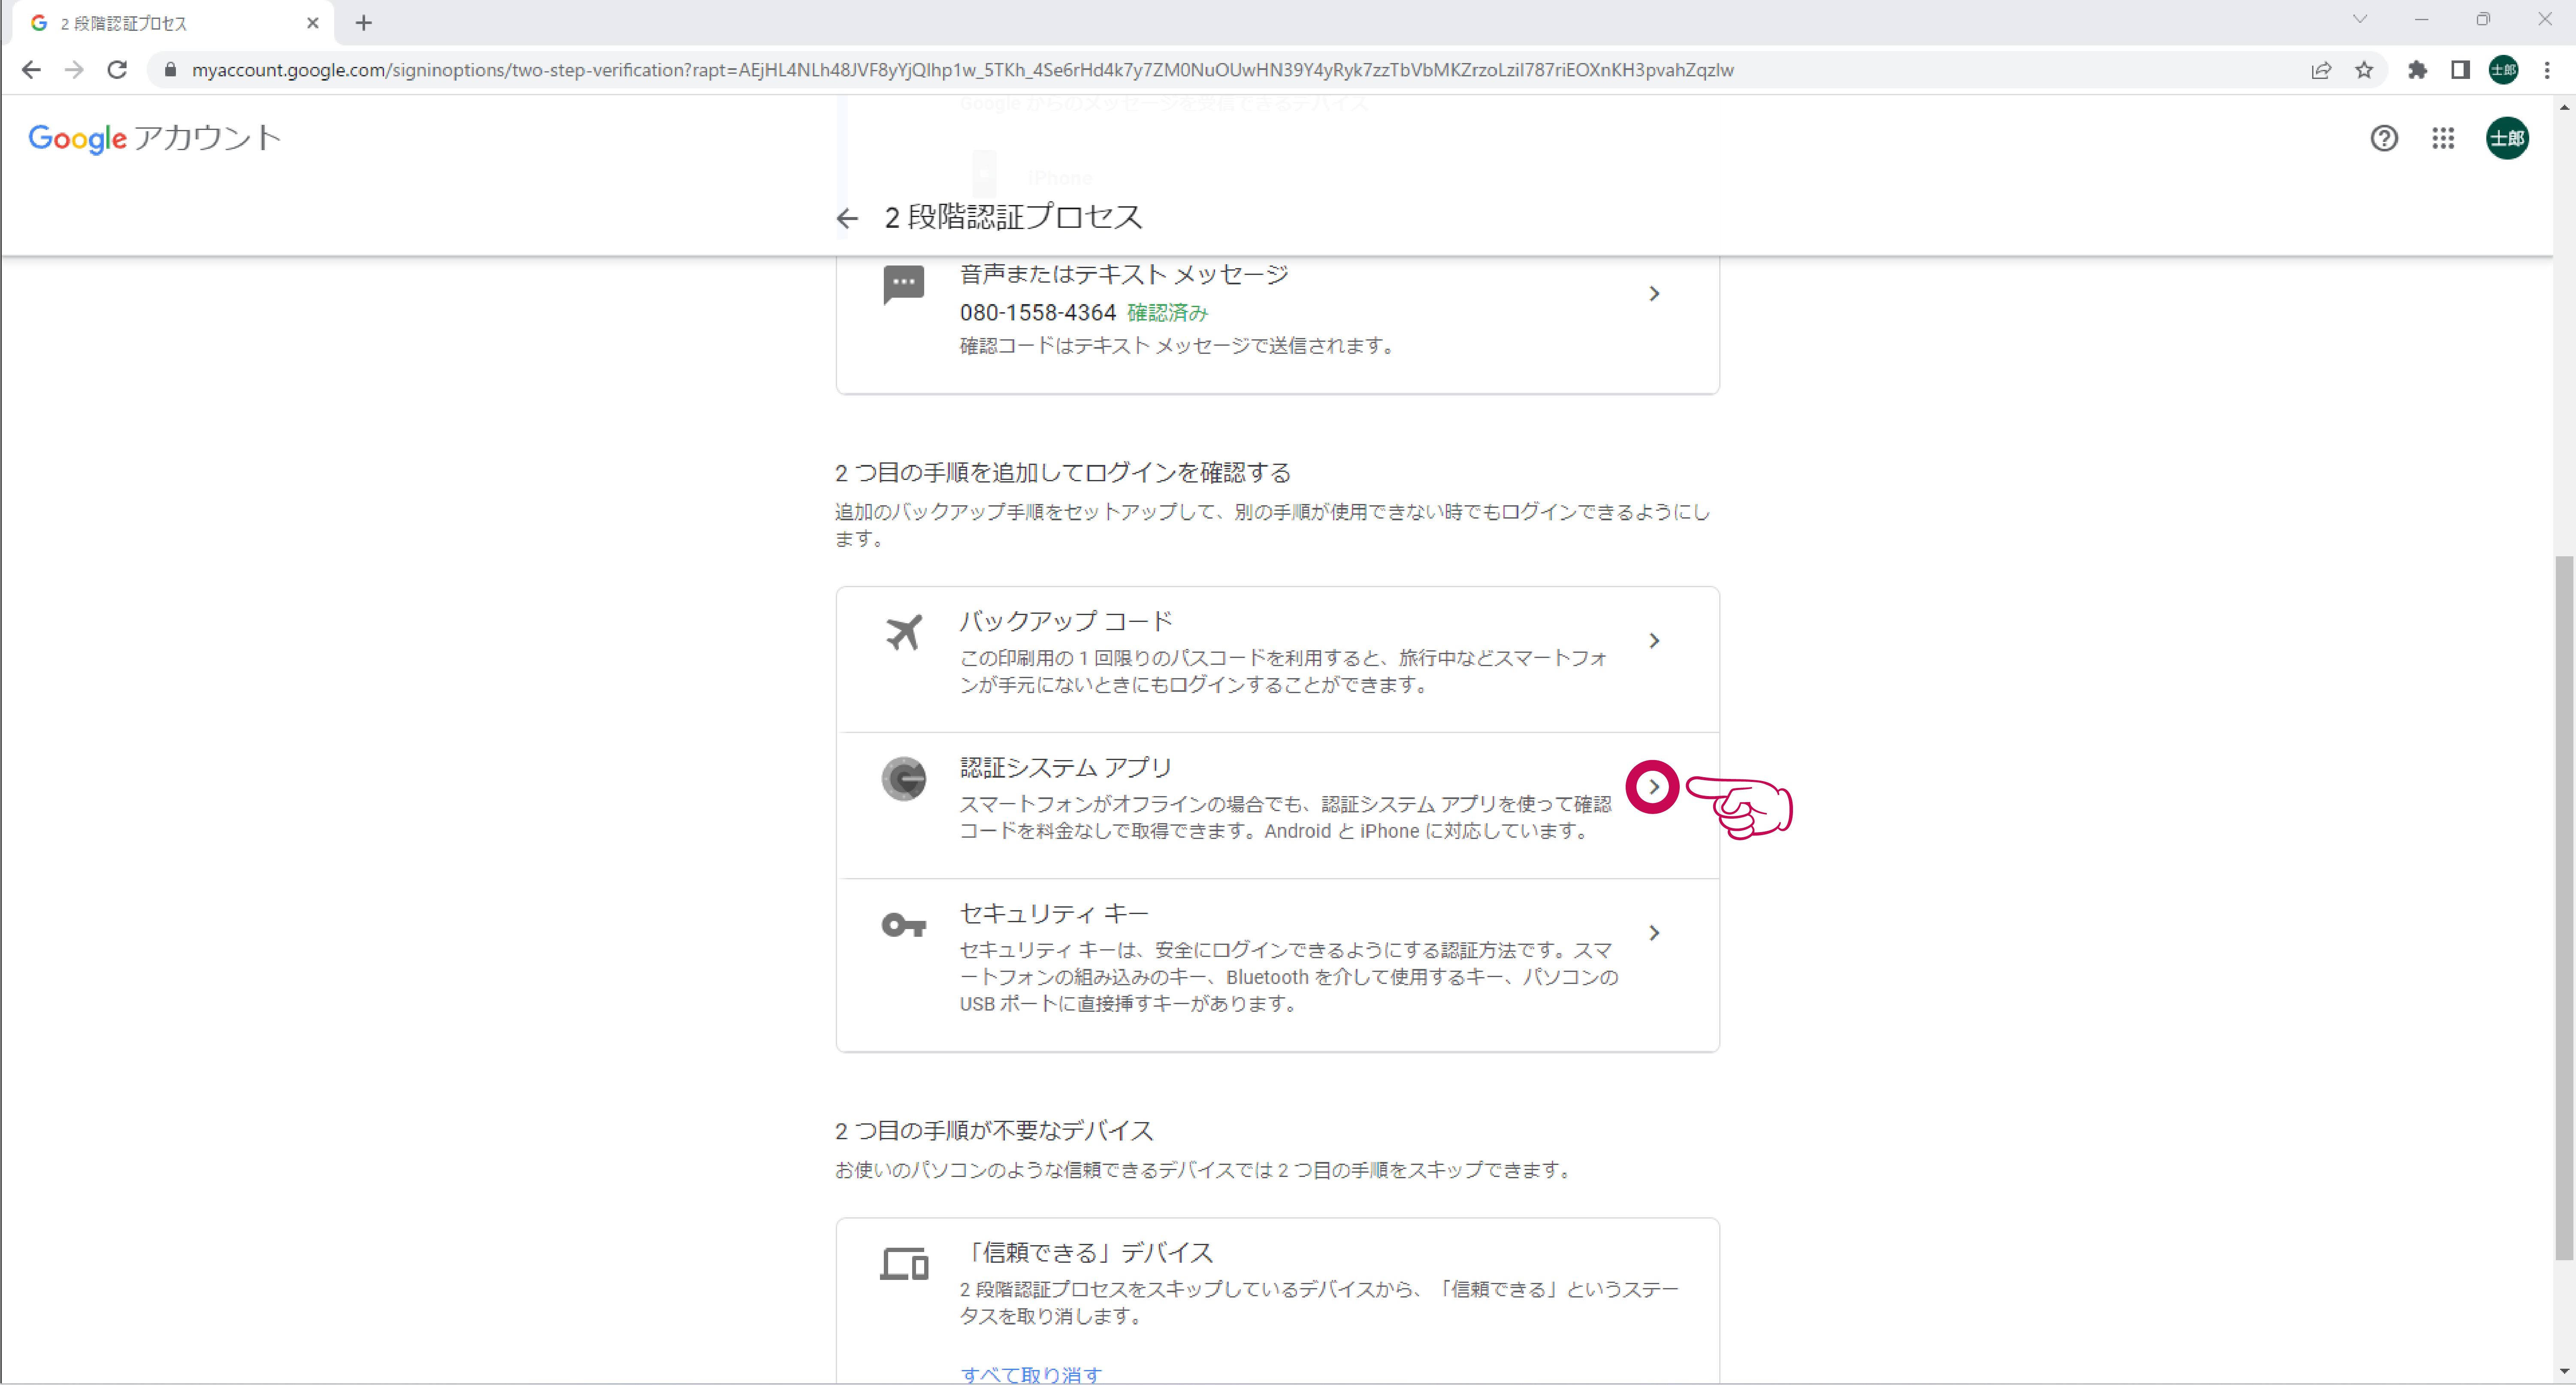This screenshot has height=1385, width=2576.
Task: Click the 2 段階認証プロセス page heading
Action: (1013, 217)
